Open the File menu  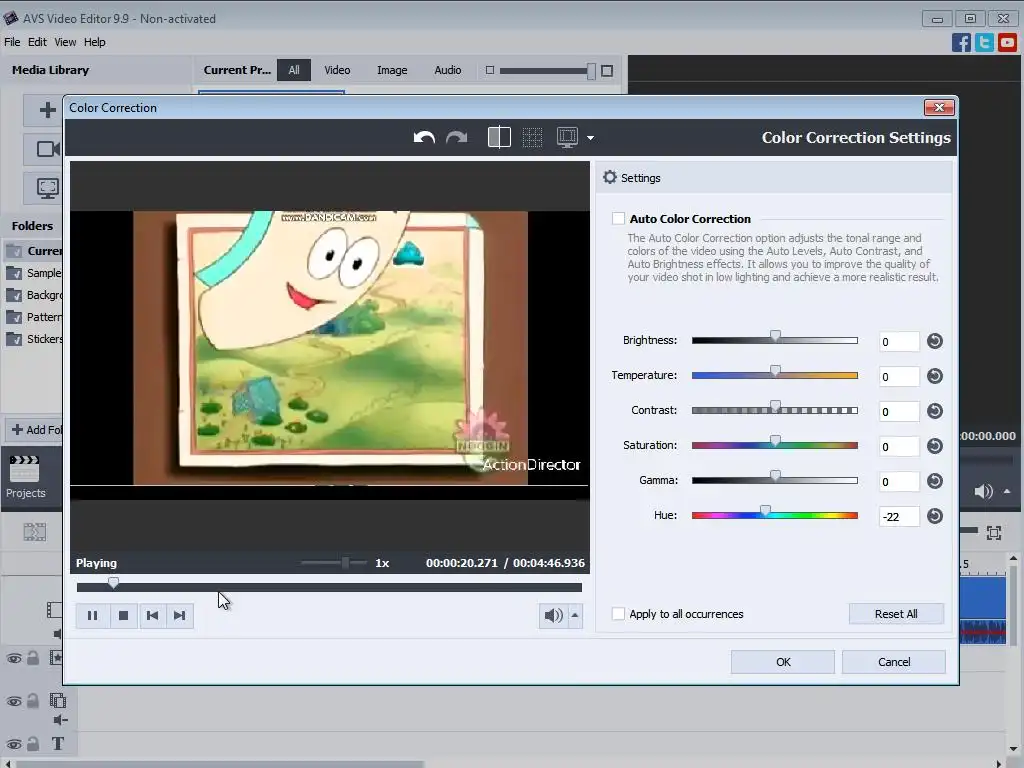pyautogui.click(x=12, y=42)
